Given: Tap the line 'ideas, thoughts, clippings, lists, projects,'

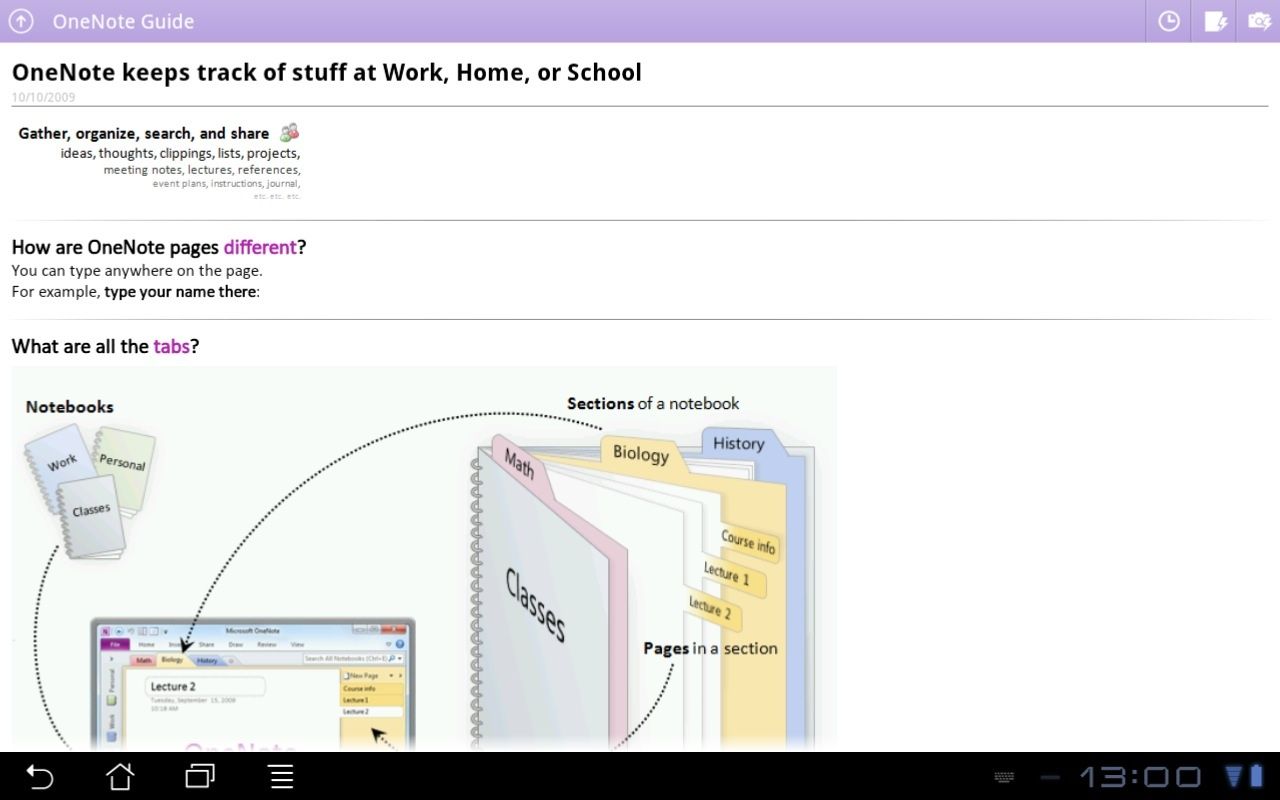Looking at the screenshot, I should pyautogui.click(x=180, y=153).
